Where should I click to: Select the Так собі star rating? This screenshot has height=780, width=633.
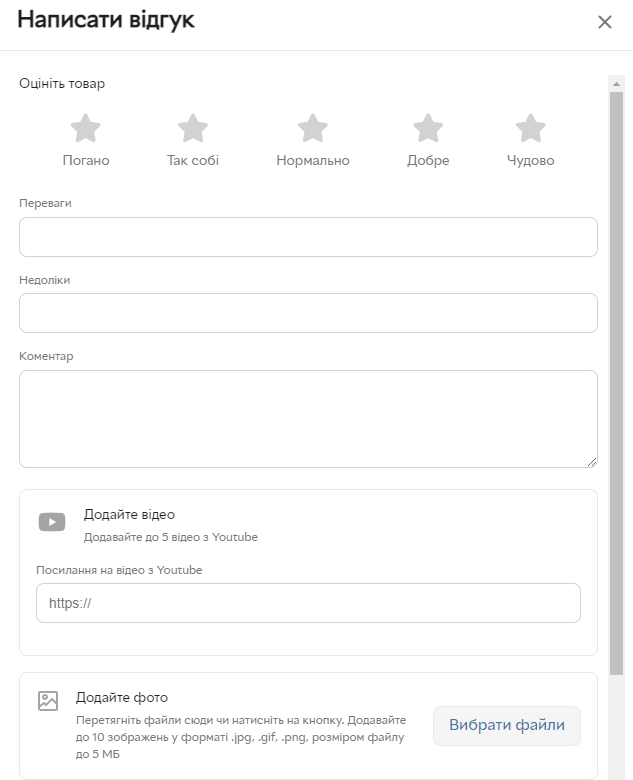point(192,129)
